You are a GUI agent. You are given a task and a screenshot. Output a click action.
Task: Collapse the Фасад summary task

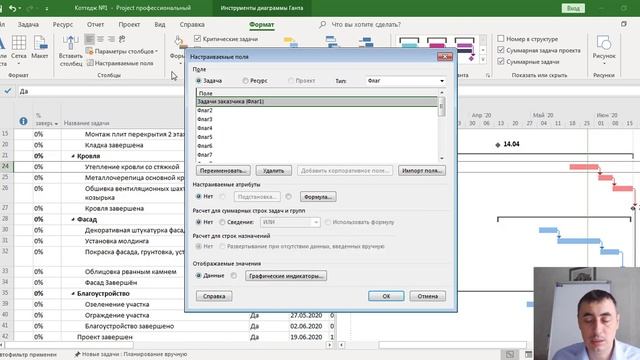click(x=73, y=219)
